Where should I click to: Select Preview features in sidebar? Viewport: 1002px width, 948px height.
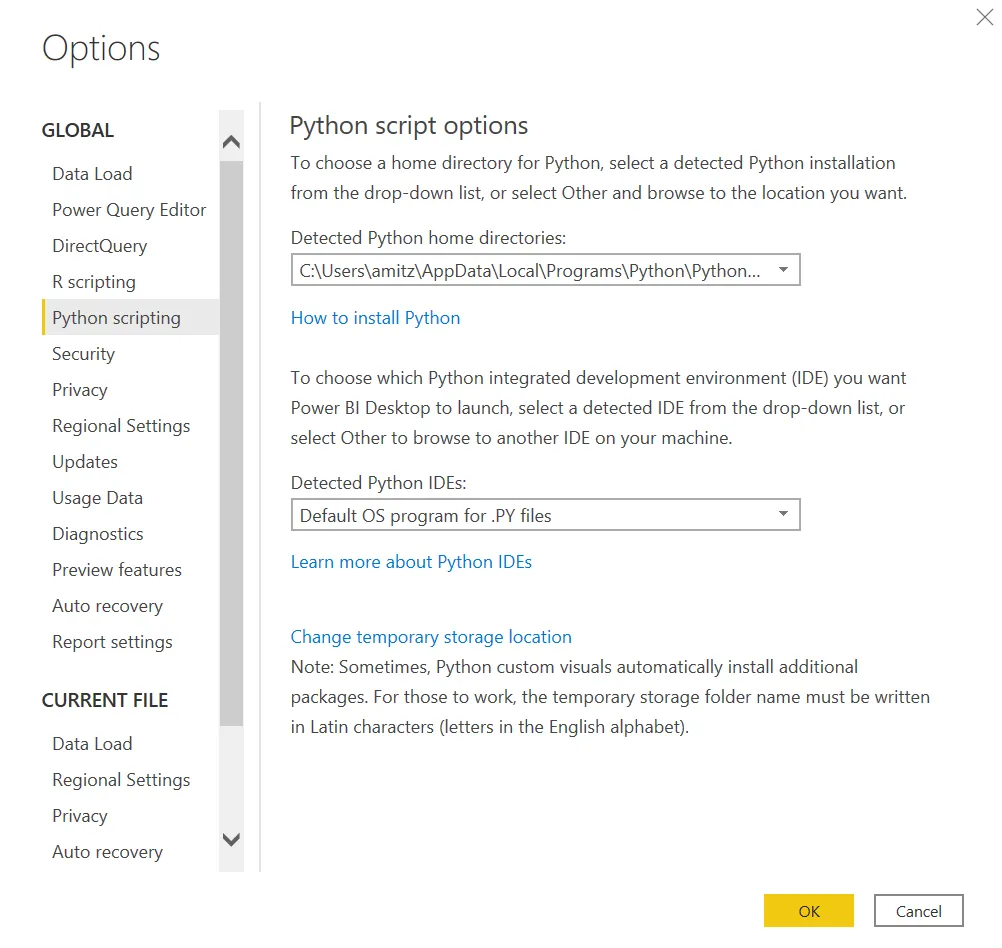tap(117, 570)
